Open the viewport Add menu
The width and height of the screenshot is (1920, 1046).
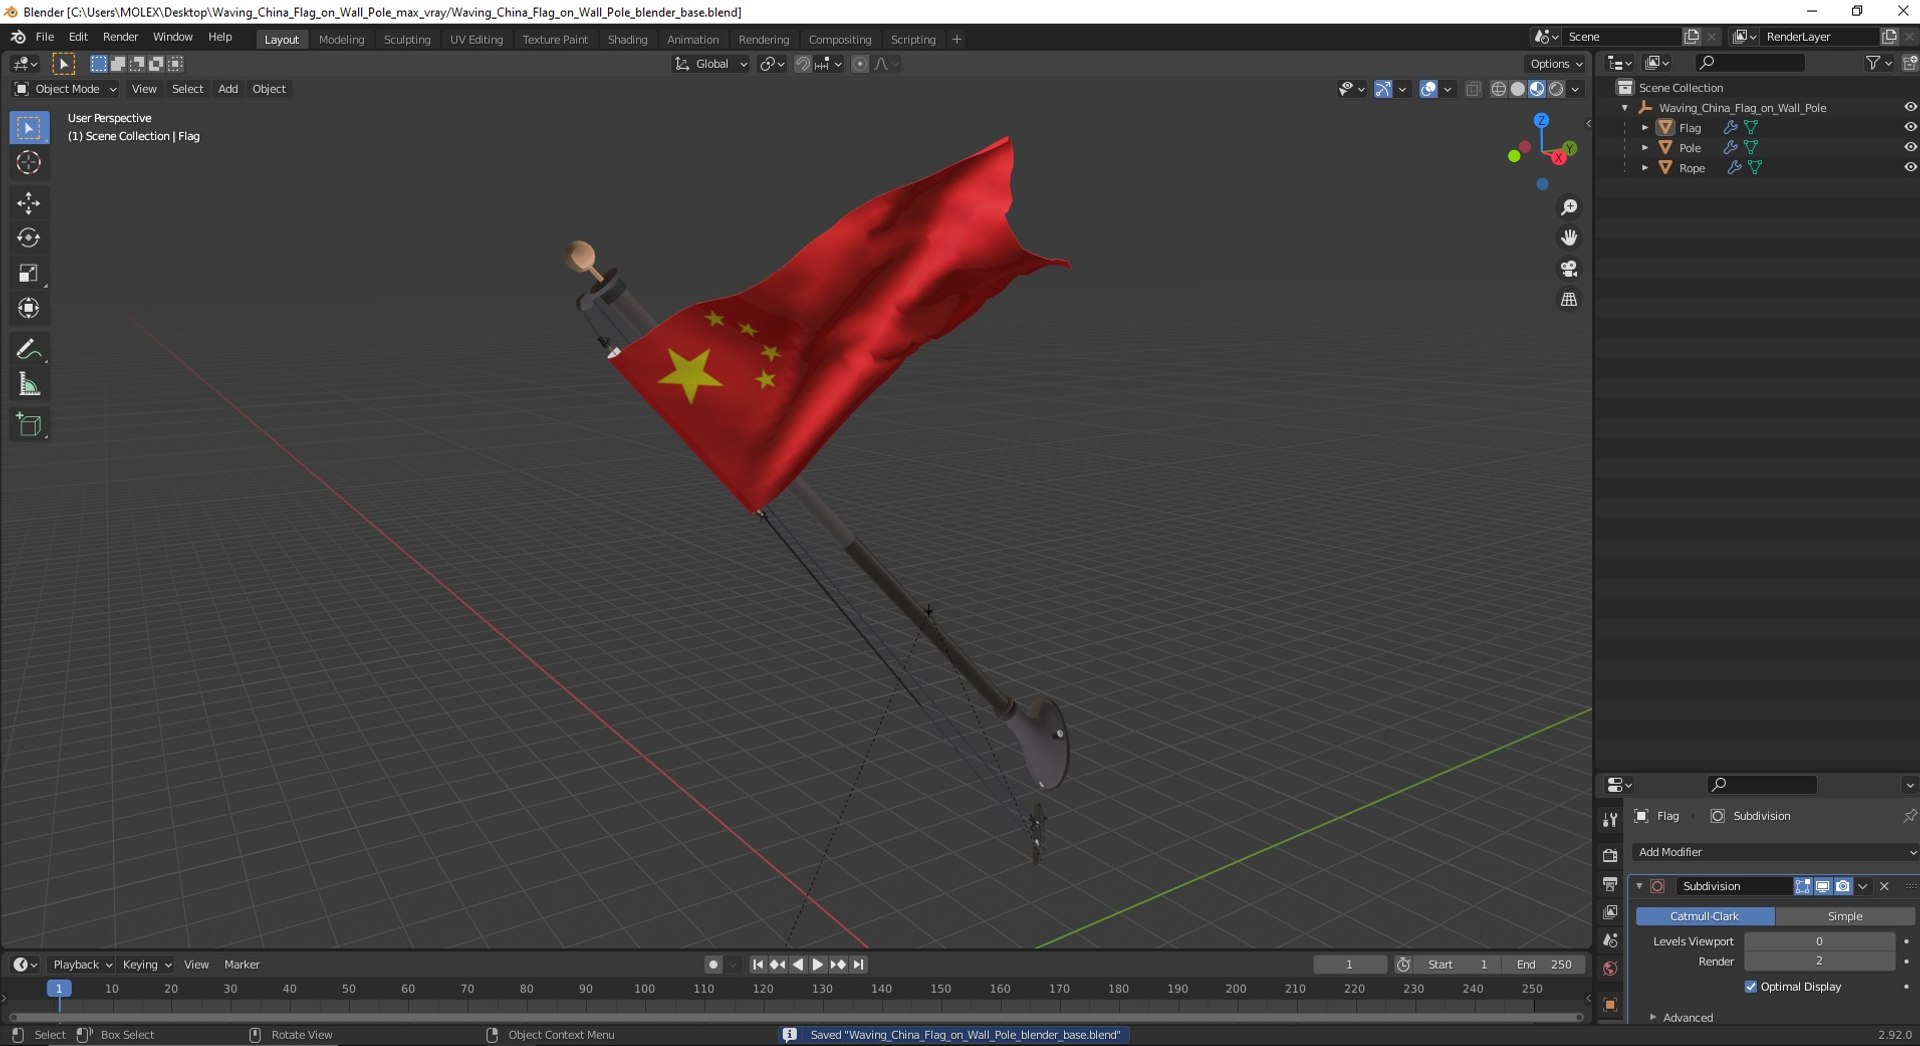pyautogui.click(x=228, y=89)
